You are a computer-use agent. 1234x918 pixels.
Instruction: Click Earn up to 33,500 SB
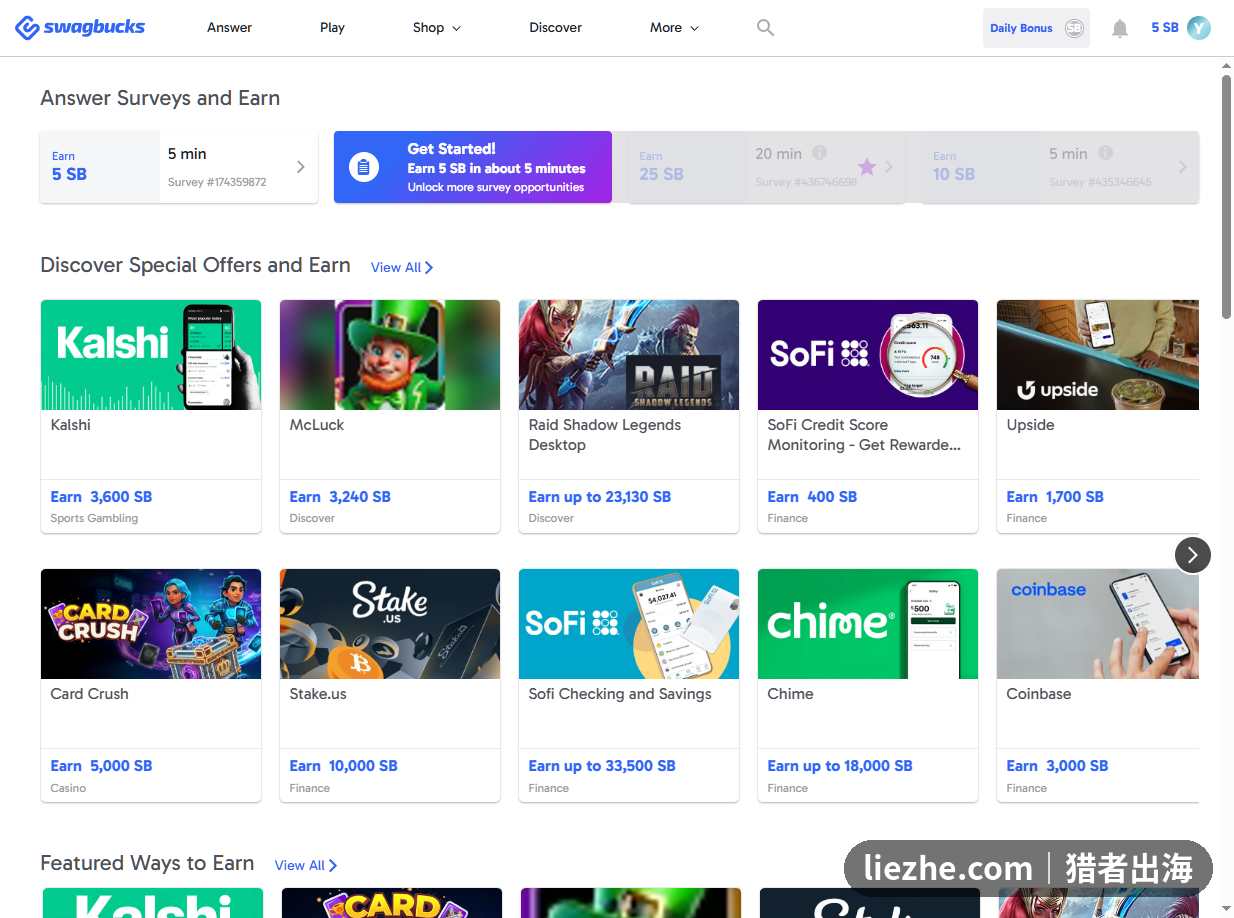602,766
